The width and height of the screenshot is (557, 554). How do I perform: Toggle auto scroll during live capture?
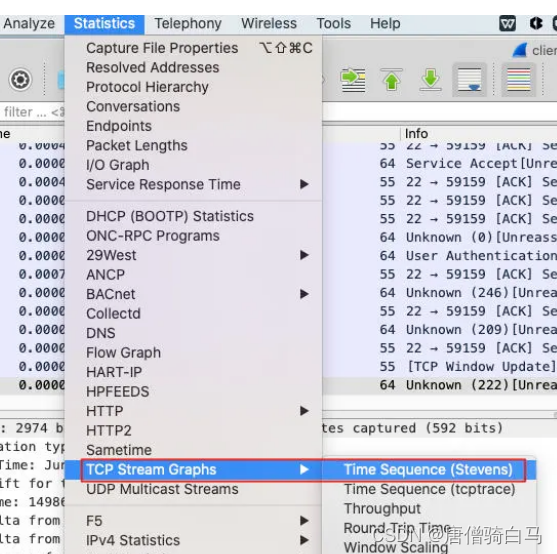(469, 80)
